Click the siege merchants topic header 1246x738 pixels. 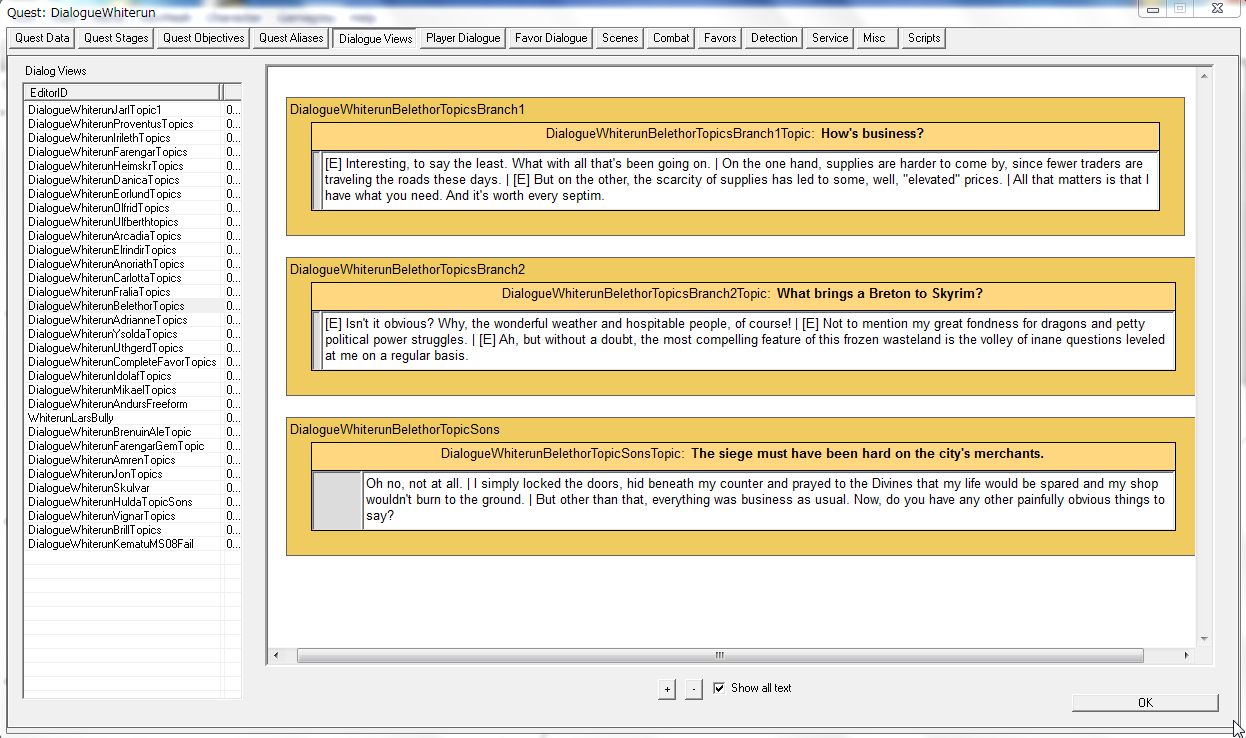742,455
